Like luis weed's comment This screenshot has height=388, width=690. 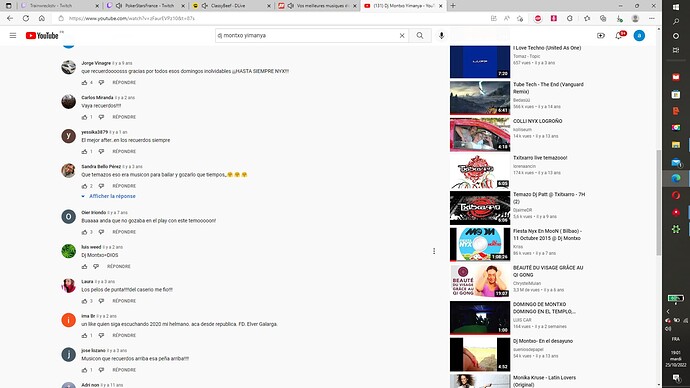84,267
